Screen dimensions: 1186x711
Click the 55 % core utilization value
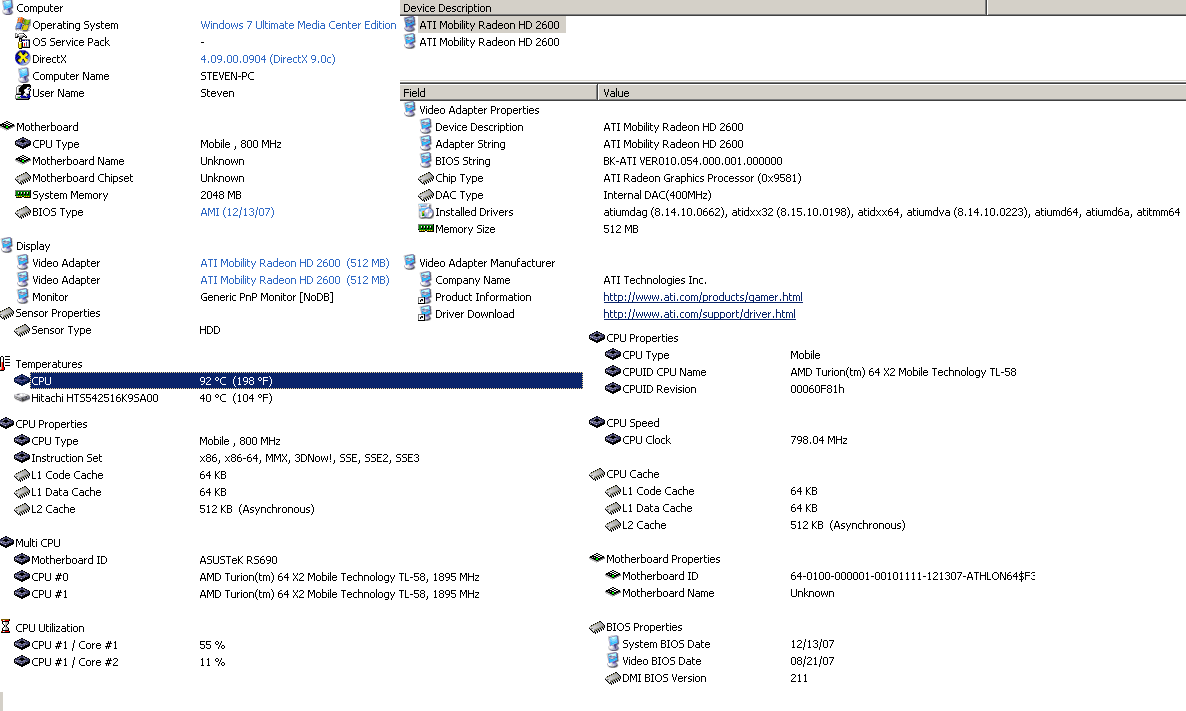click(212, 645)
